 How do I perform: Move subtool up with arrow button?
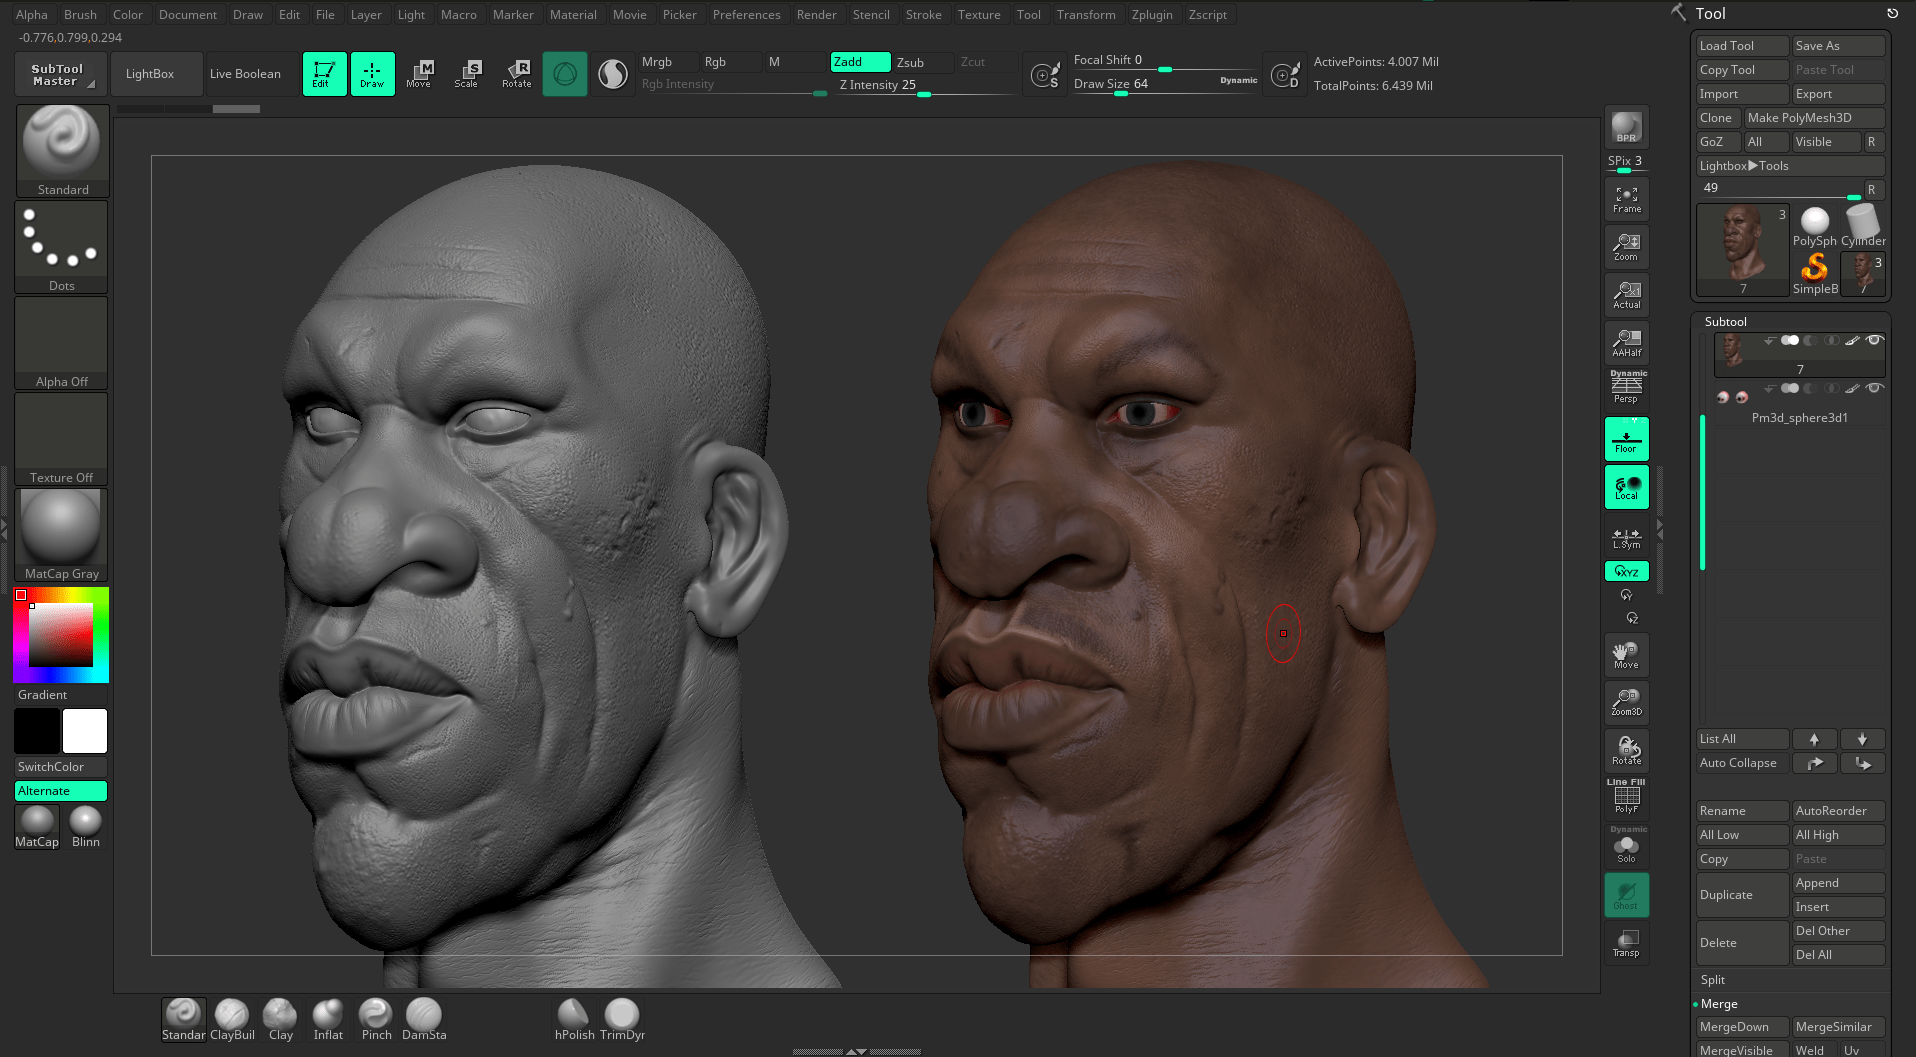coord(1814,739)
